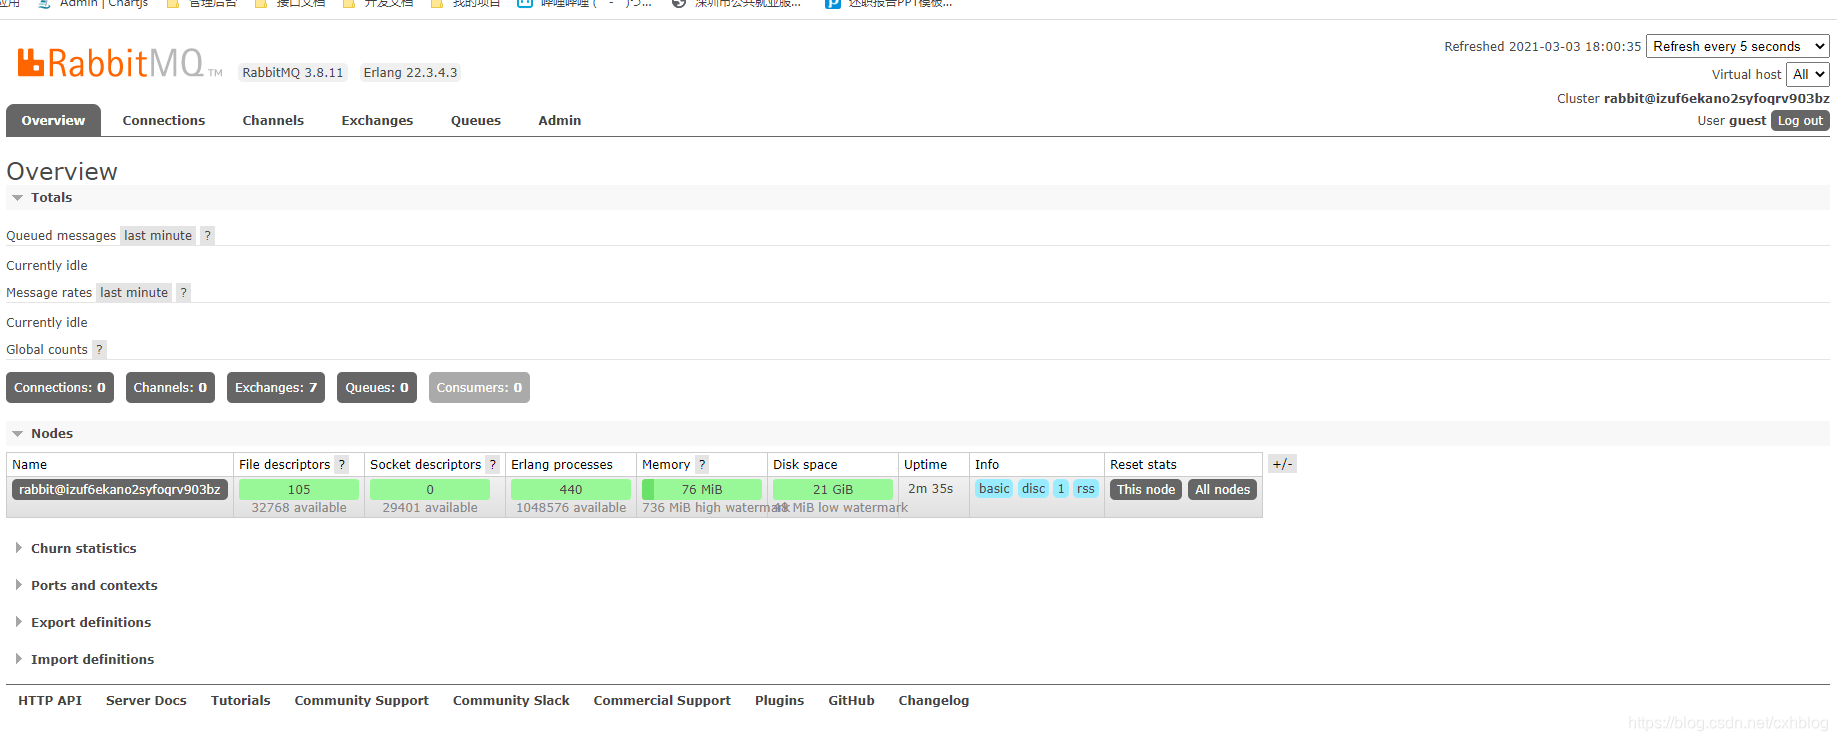Change Message rates last minute range
The height and width of the screenshot is (741, 1837).
coord(134,293)
